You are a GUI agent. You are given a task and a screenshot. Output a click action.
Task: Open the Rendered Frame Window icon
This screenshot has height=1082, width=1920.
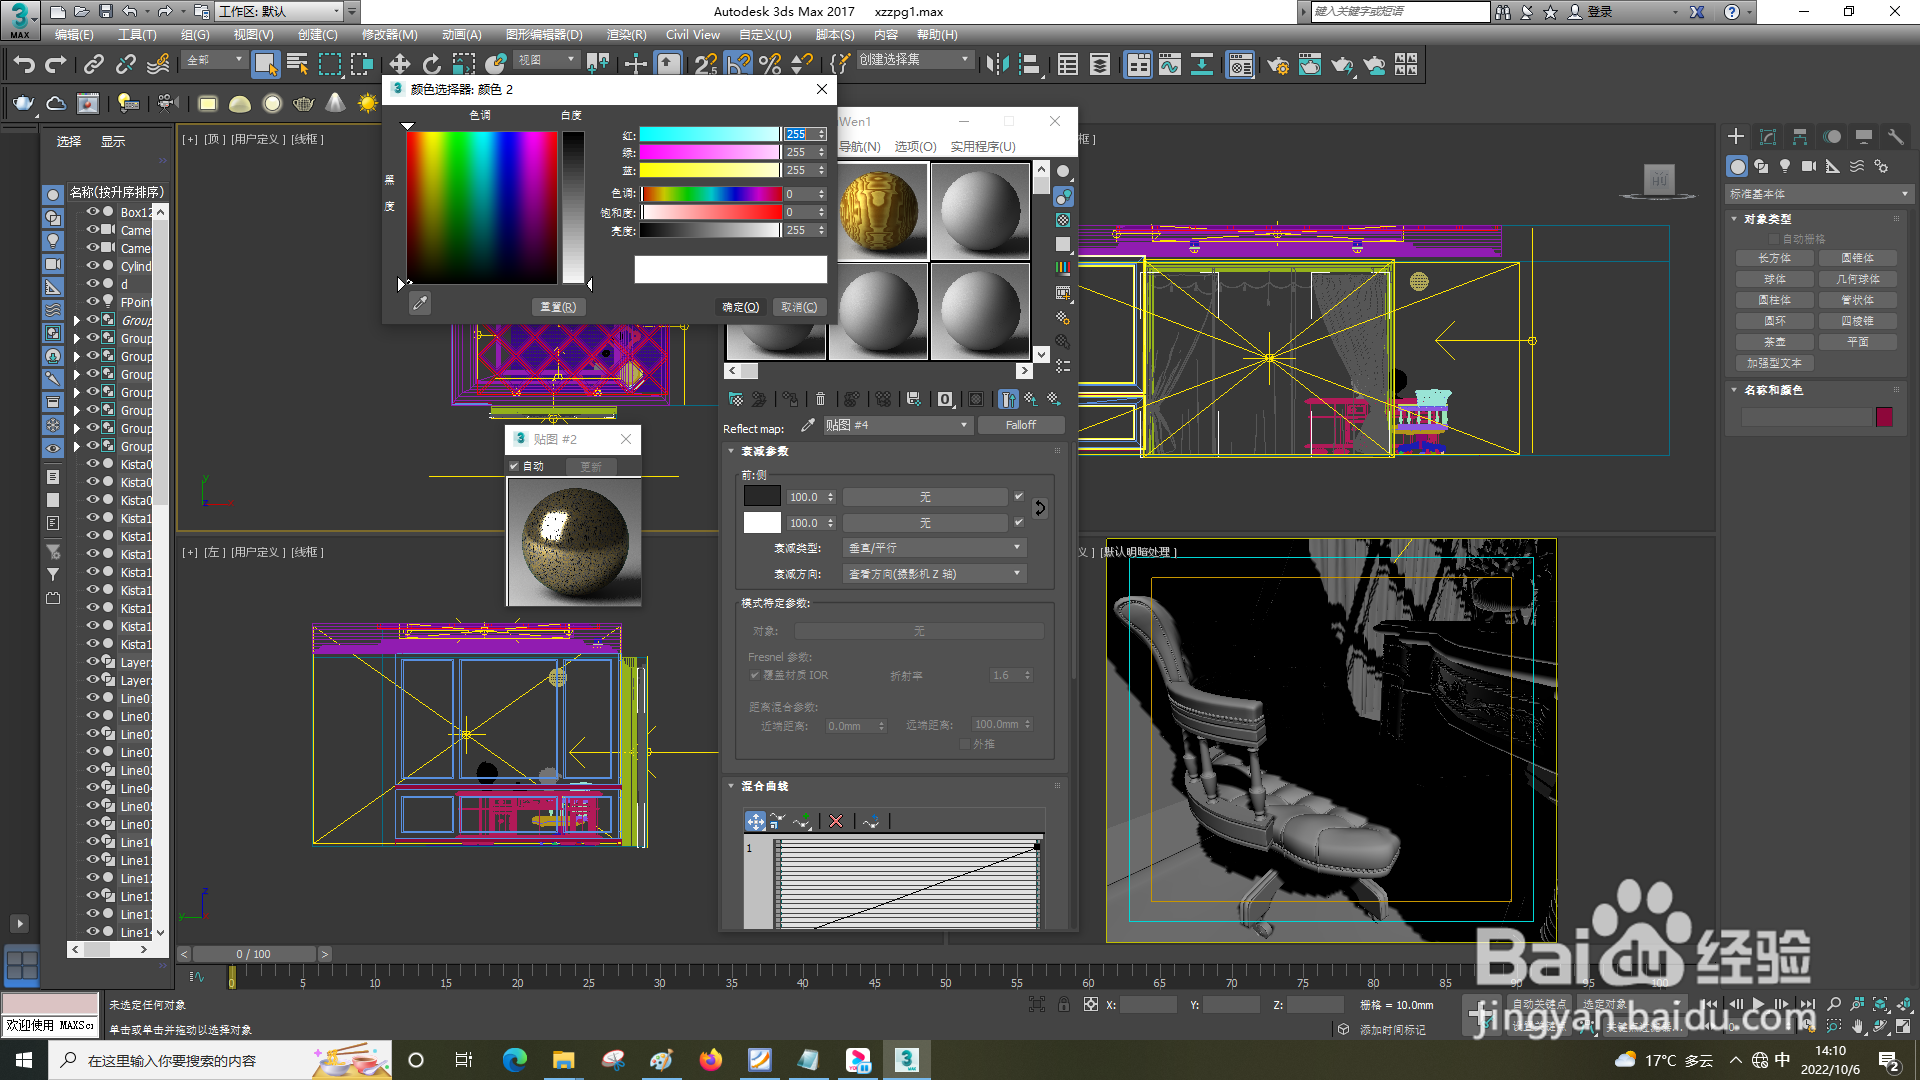[x=1310, y=65]
